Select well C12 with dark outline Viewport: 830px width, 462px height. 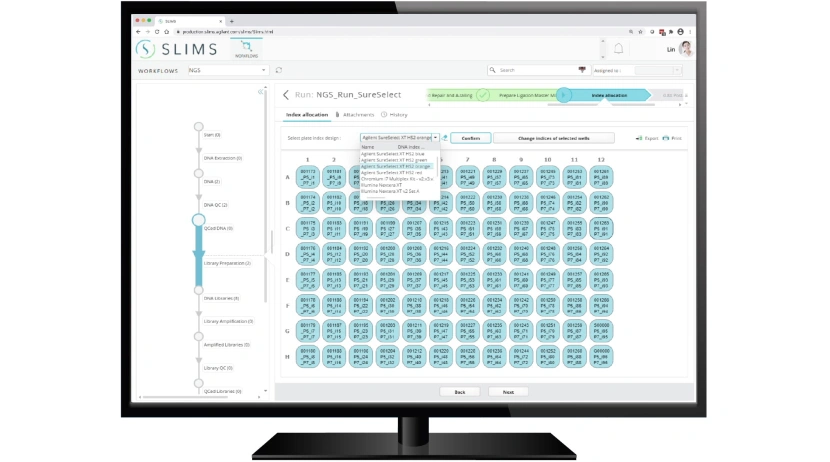[x=601, y=229]
